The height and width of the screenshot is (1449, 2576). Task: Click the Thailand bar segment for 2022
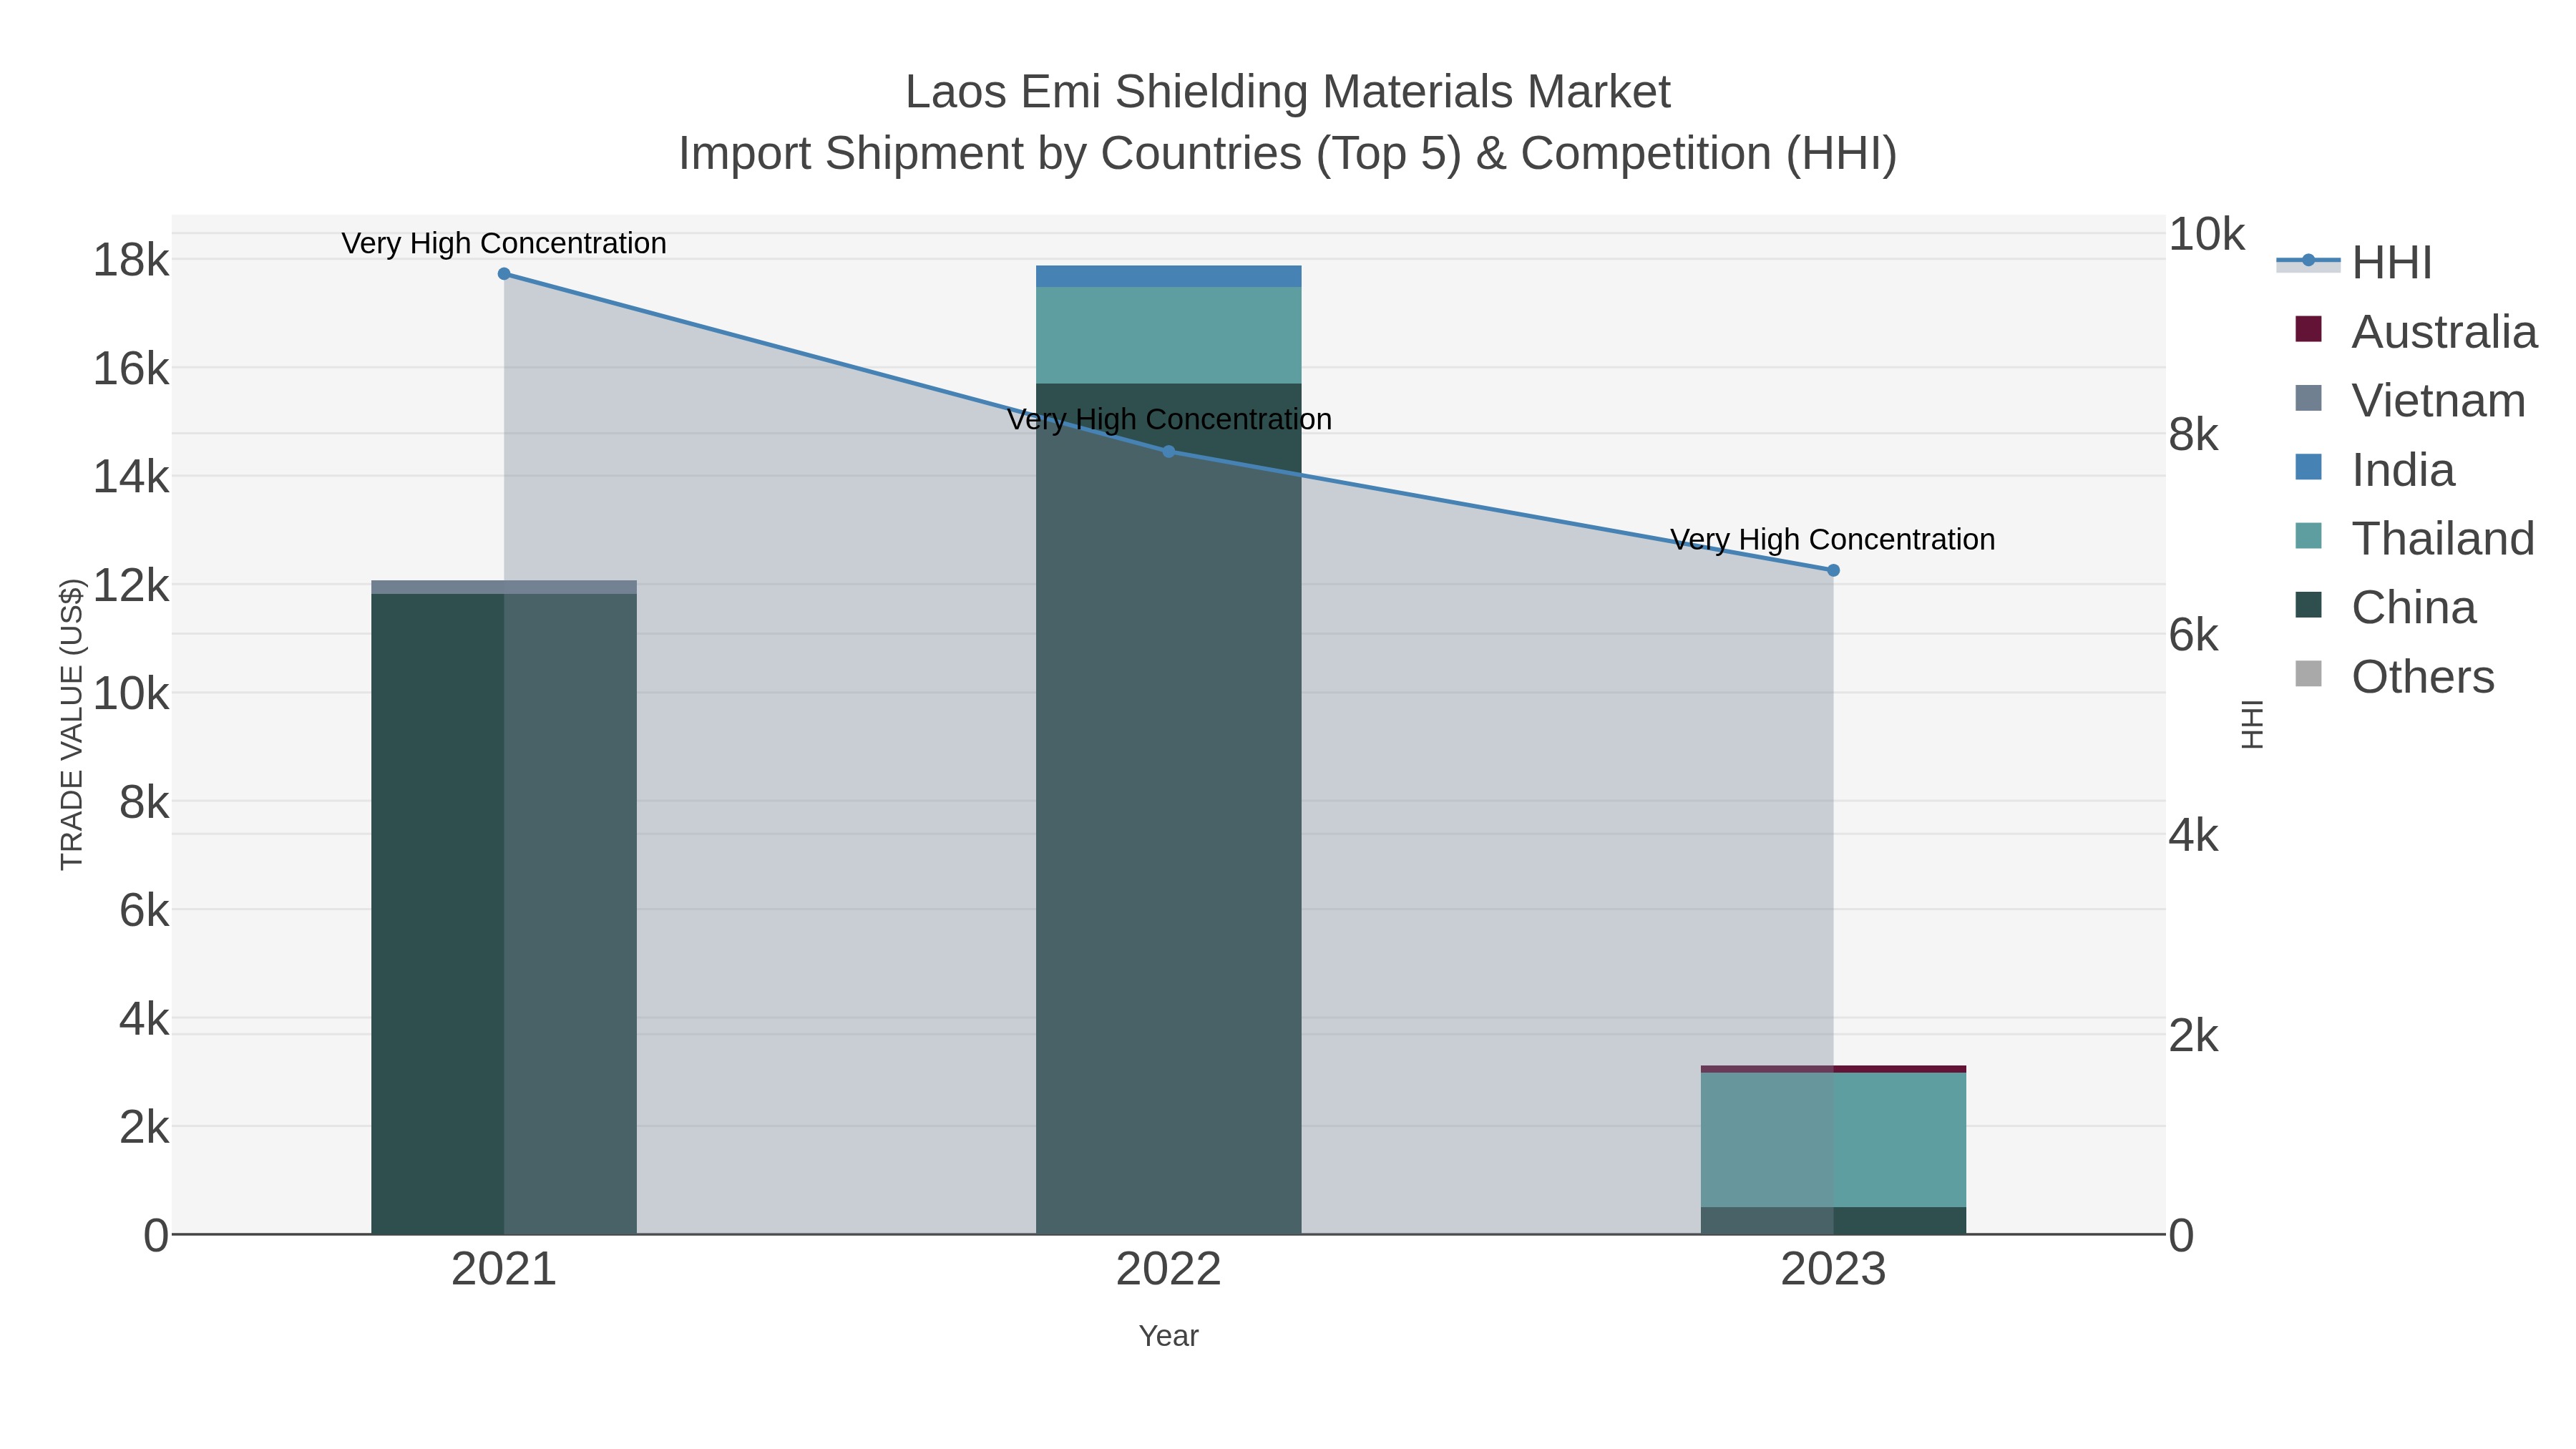1168,335
